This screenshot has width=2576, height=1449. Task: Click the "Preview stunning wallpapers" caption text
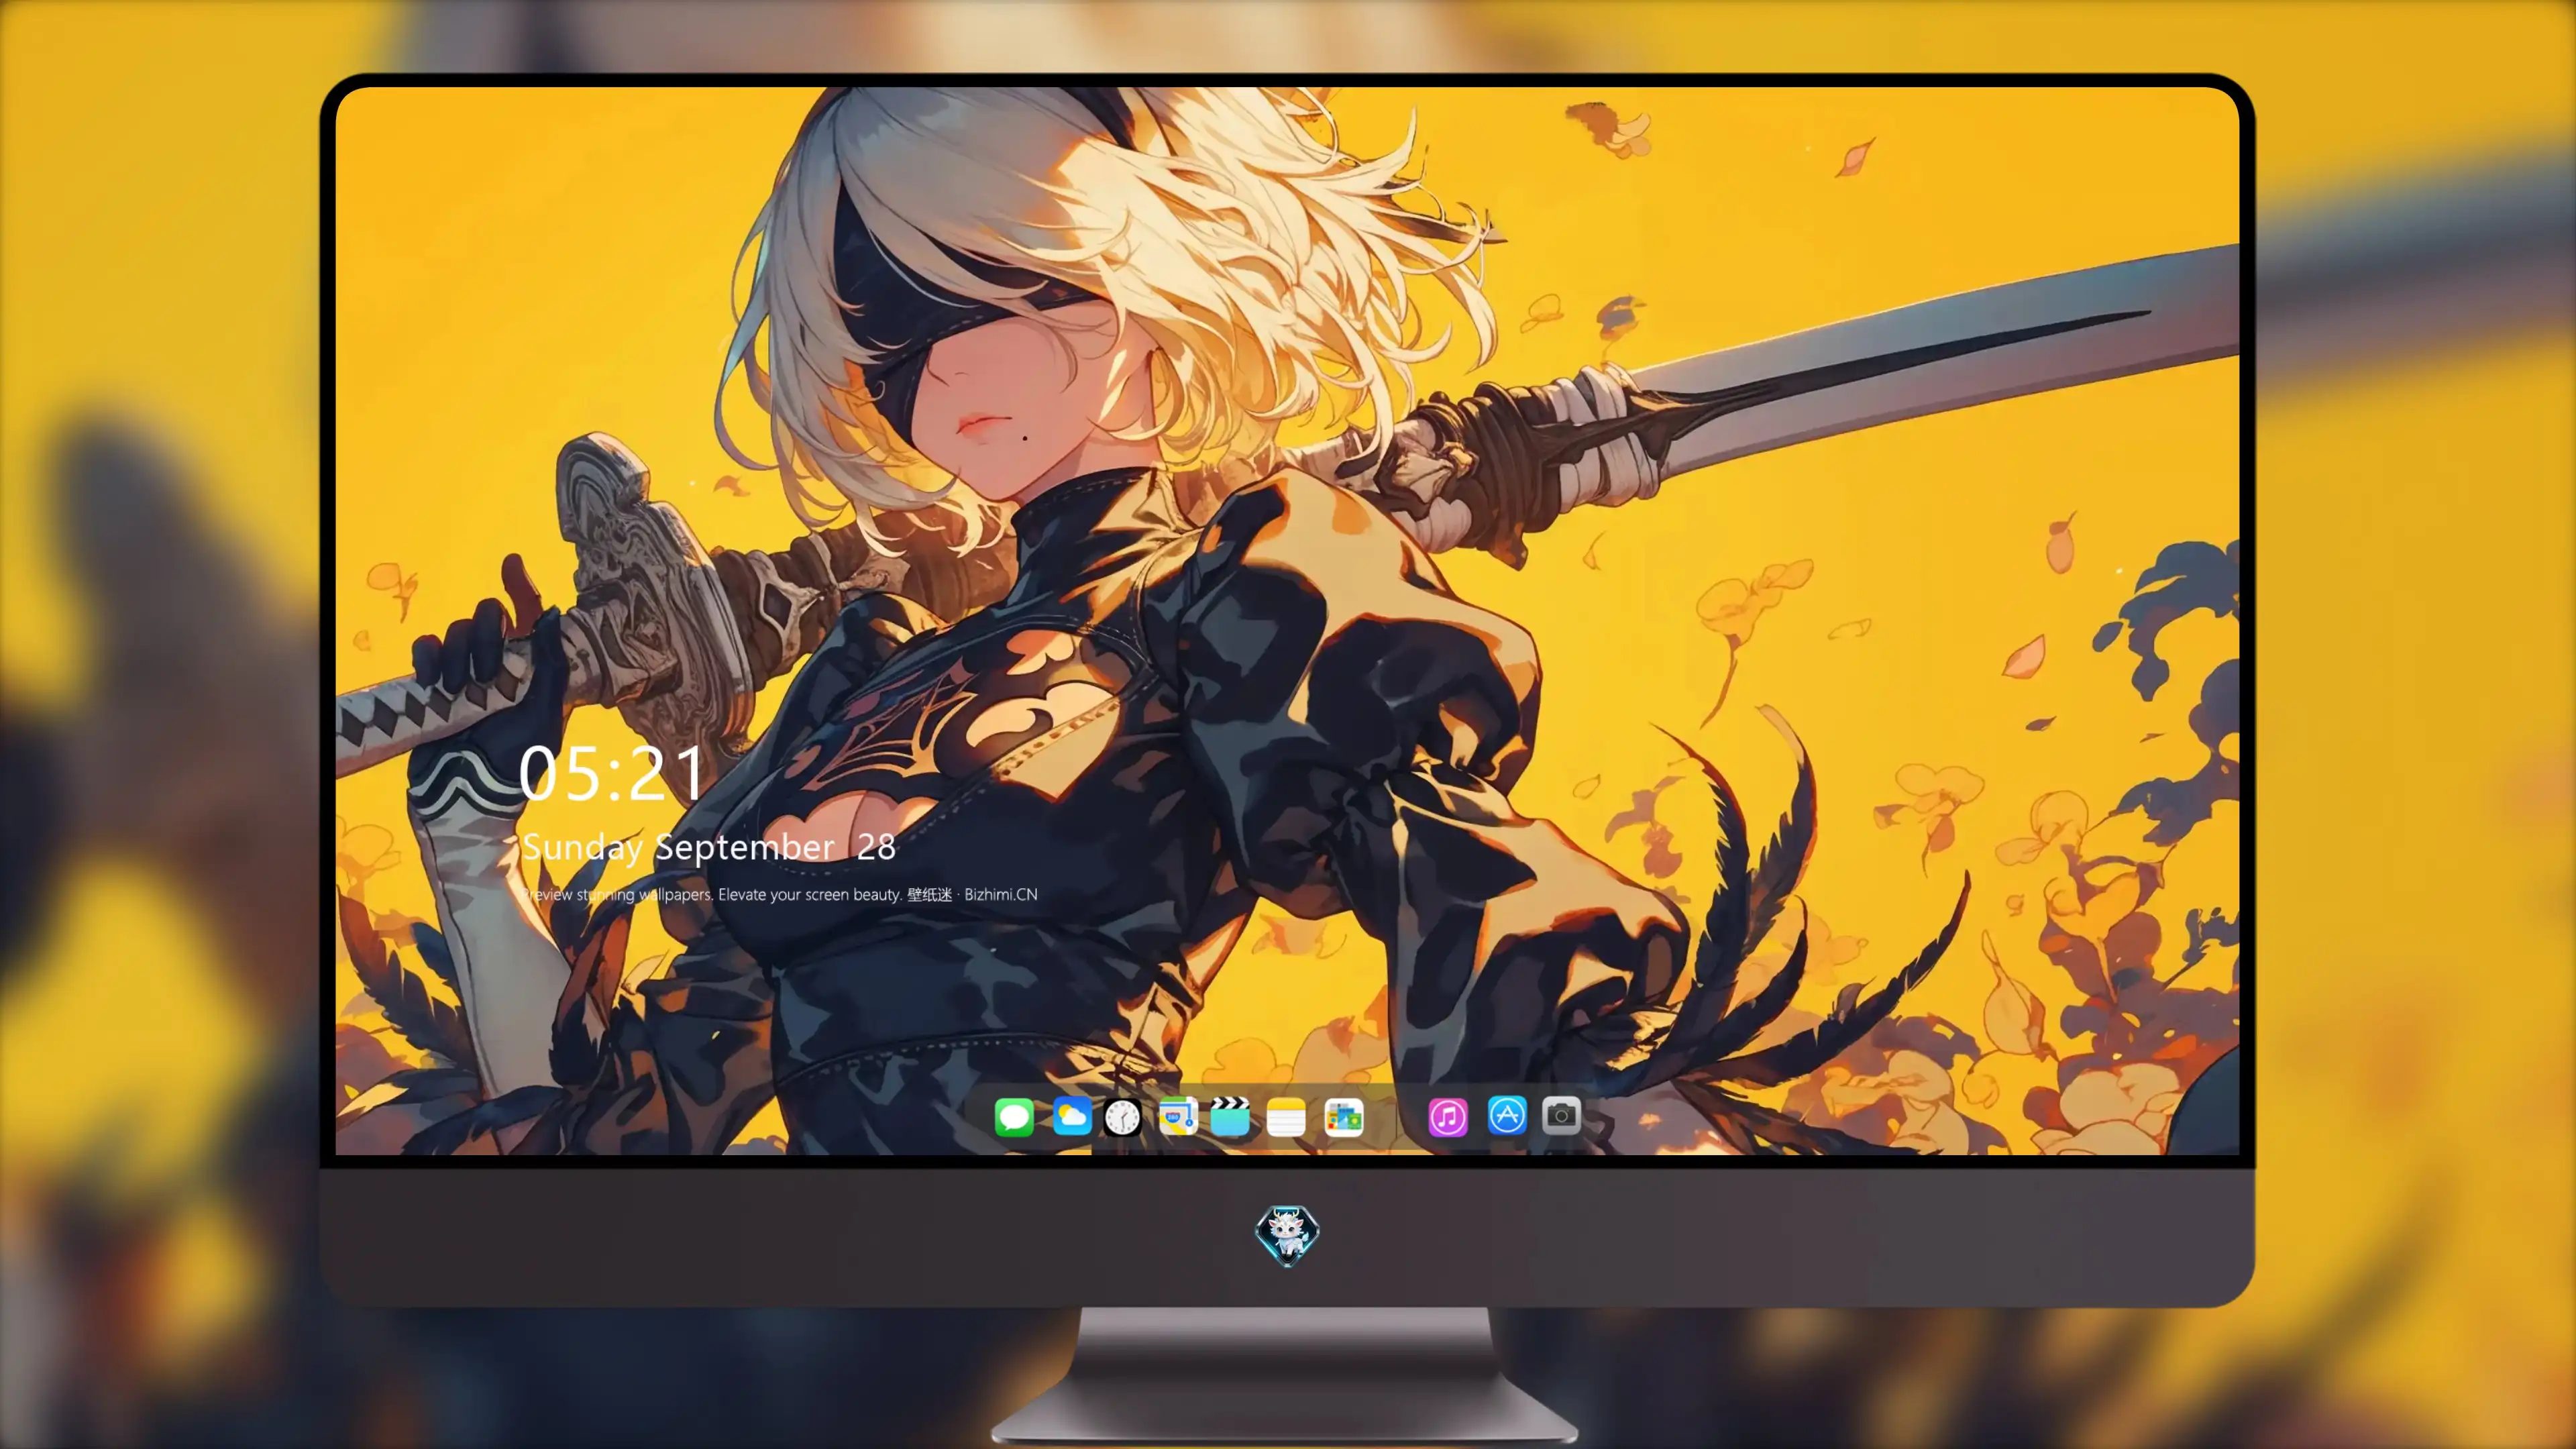pyautogui.click(x=779, y=894)
